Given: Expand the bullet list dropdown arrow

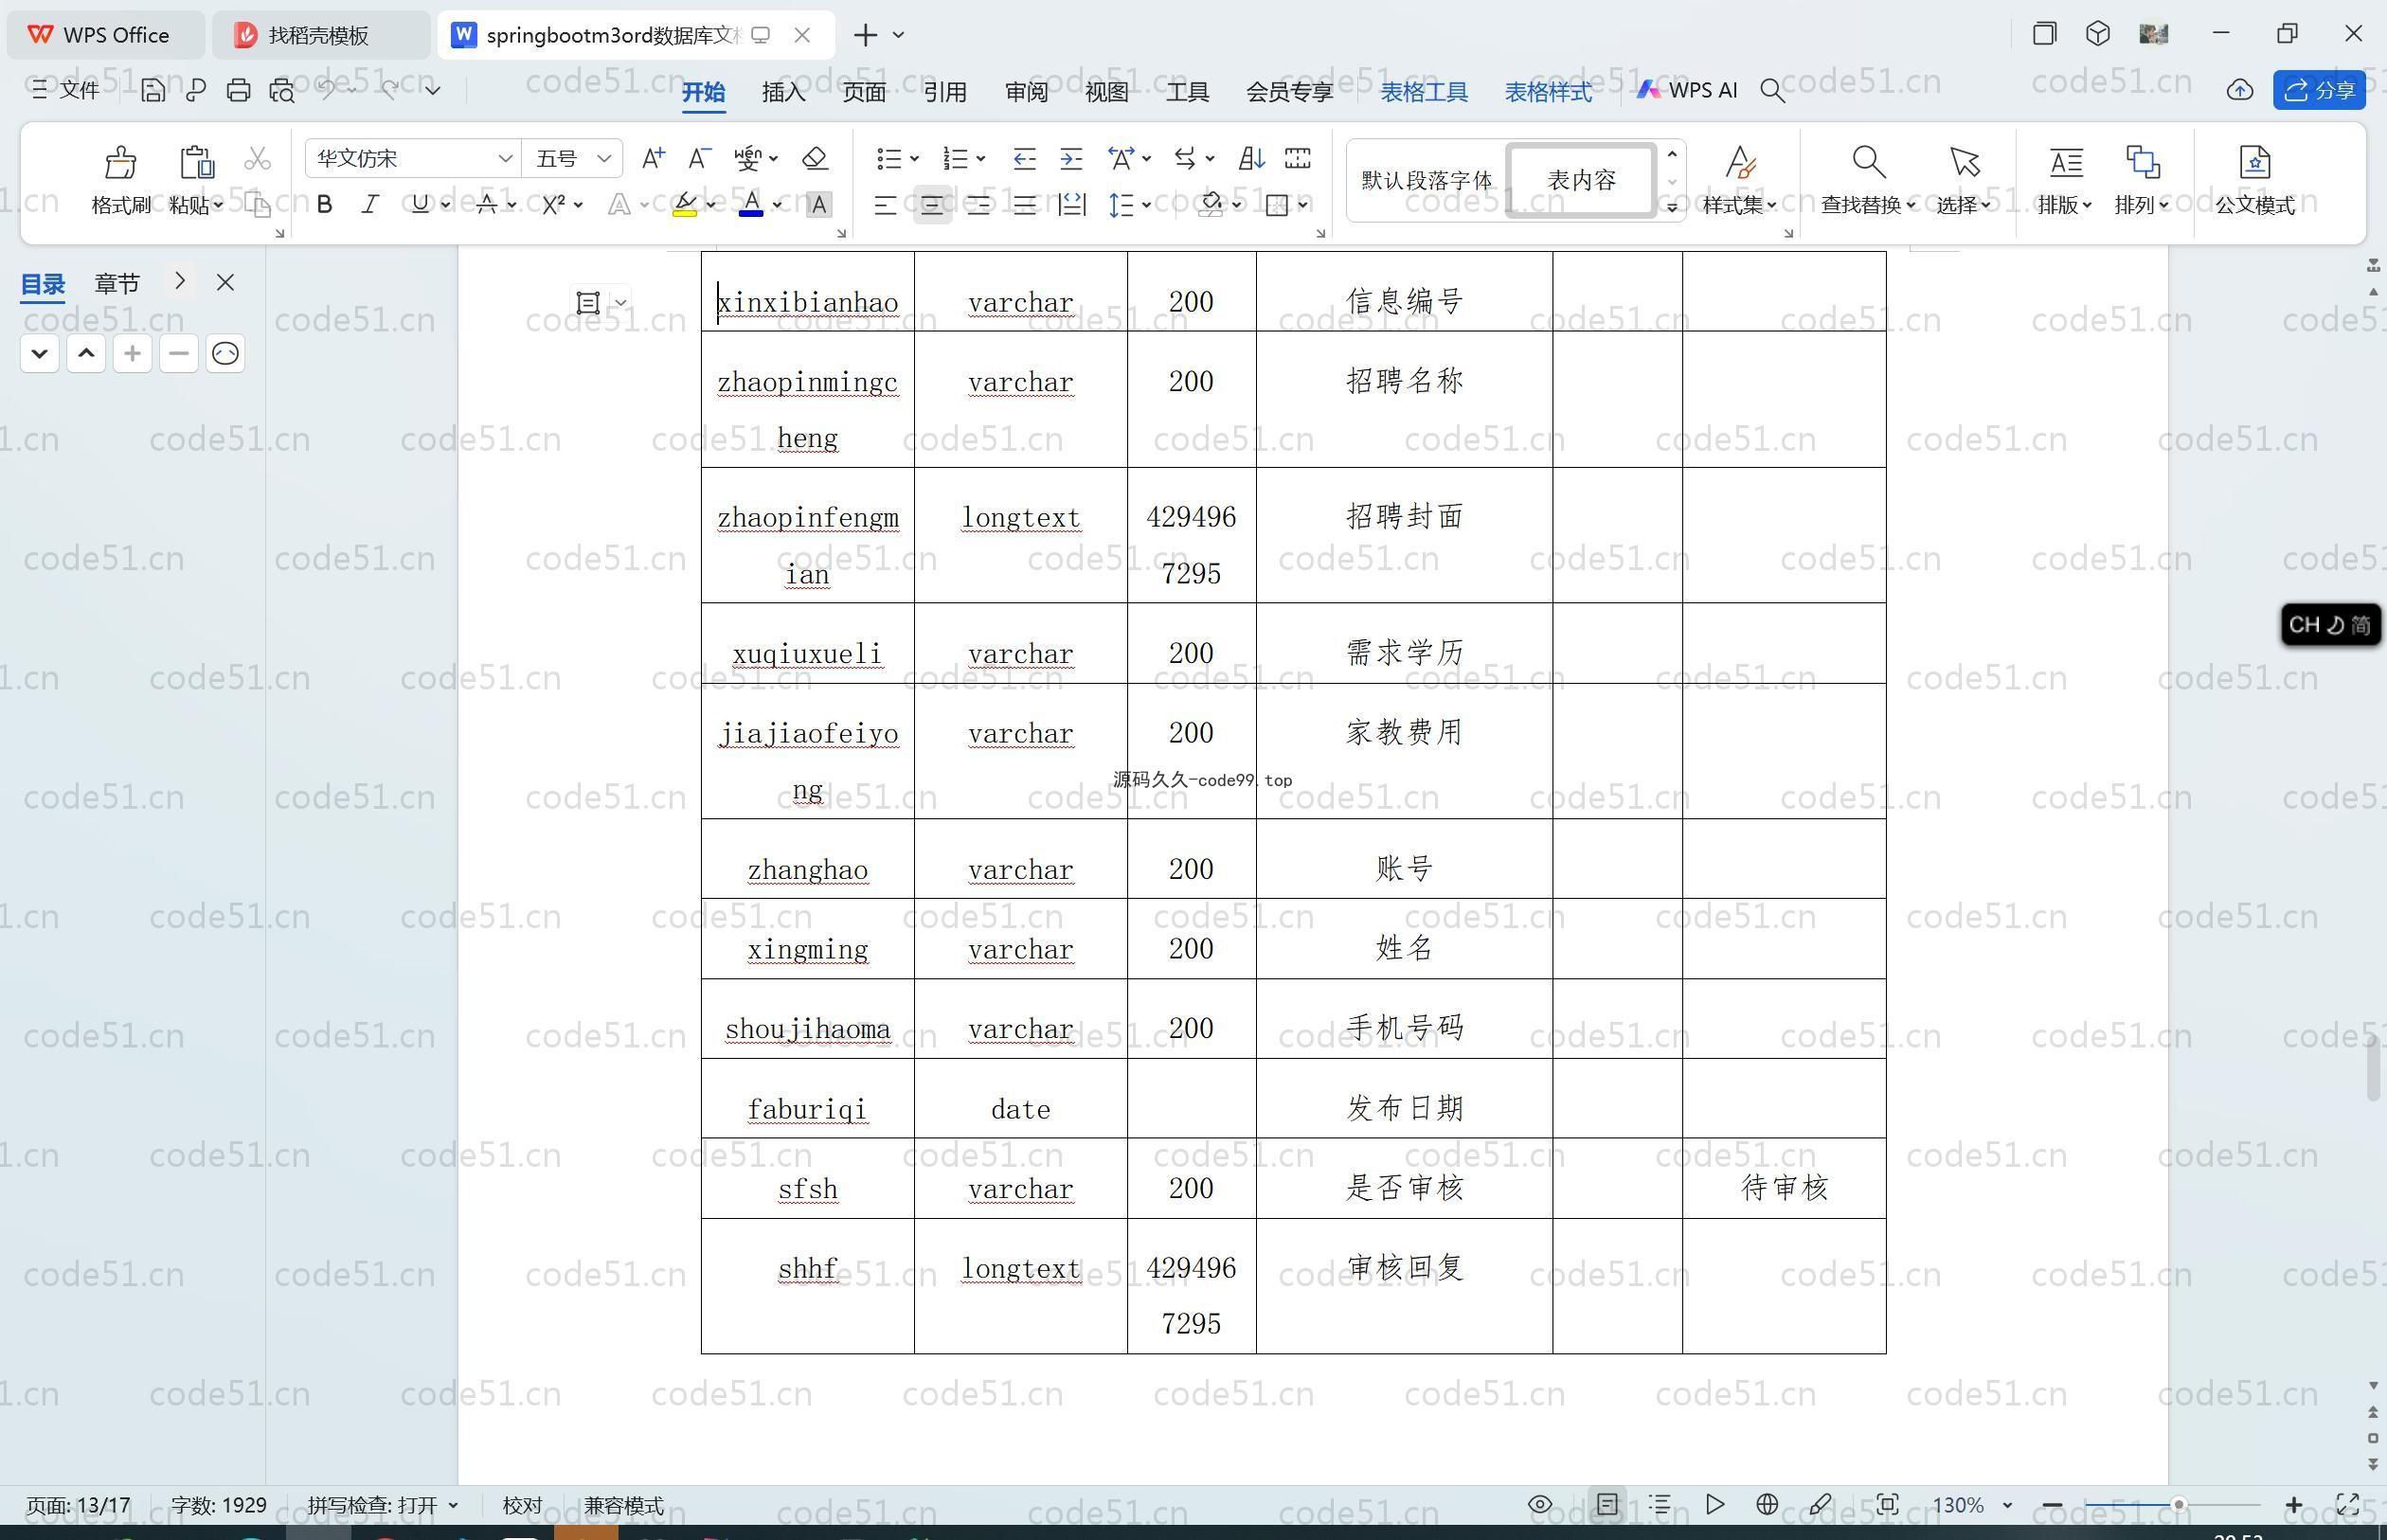Looking at the screenshot, I should click(x=914, y=158).
